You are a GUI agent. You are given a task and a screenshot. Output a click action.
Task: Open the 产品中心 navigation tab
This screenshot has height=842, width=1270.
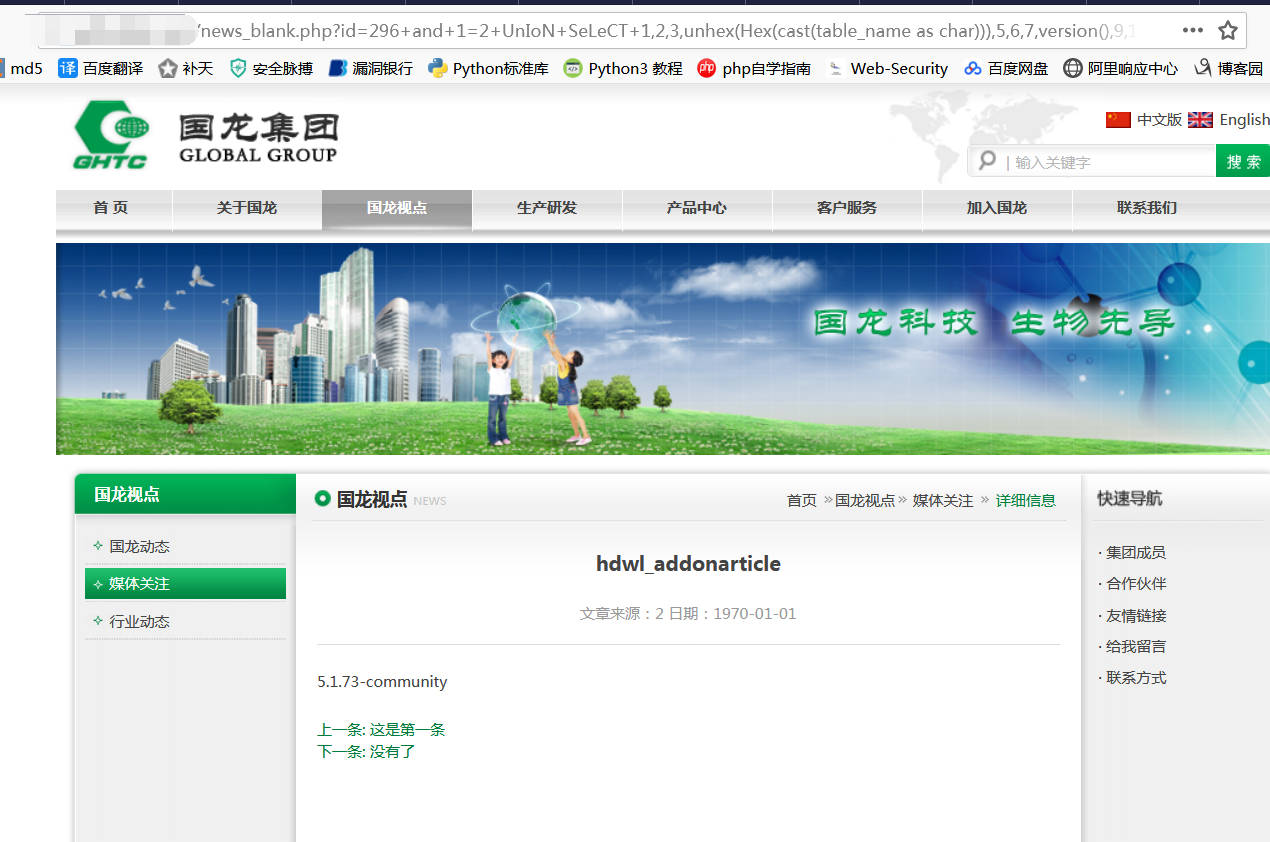(x=697, y=208)
